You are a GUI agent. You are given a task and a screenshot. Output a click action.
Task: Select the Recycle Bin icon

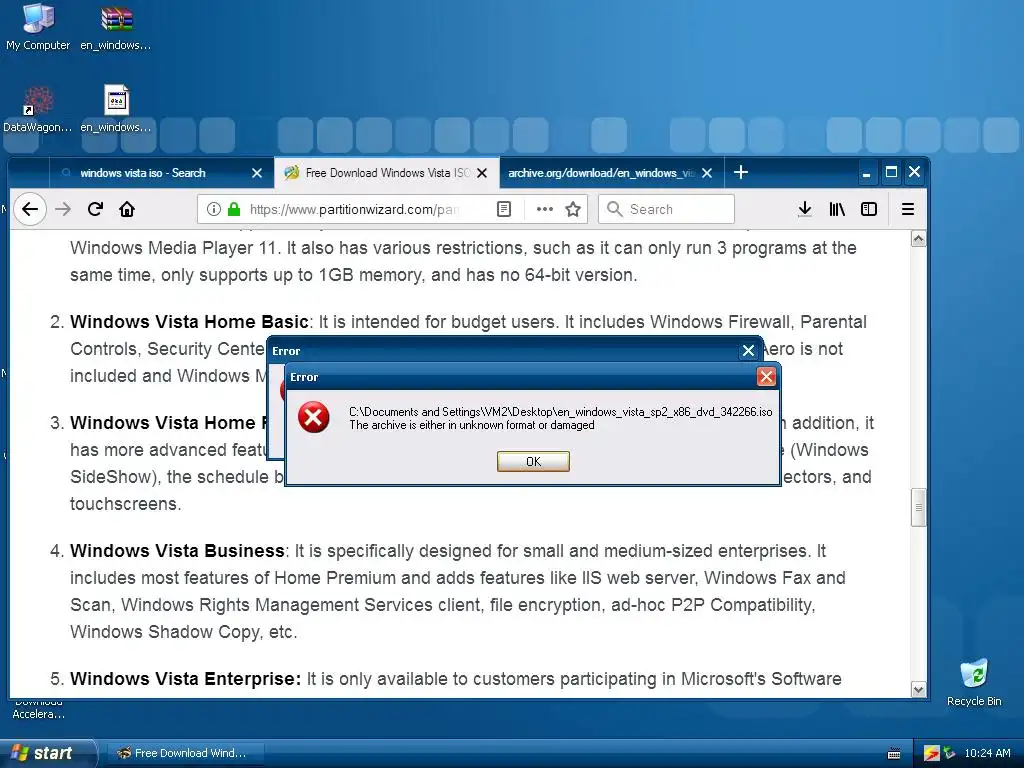[974, 683]
